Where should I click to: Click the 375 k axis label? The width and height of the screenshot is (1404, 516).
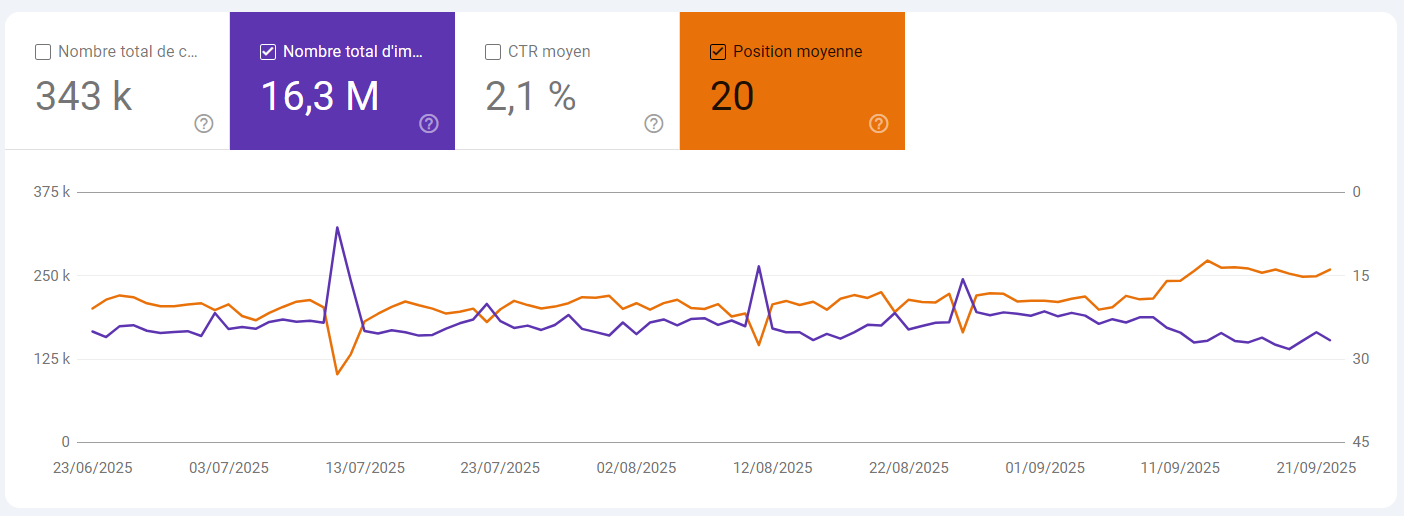click(x=52, y=192)
